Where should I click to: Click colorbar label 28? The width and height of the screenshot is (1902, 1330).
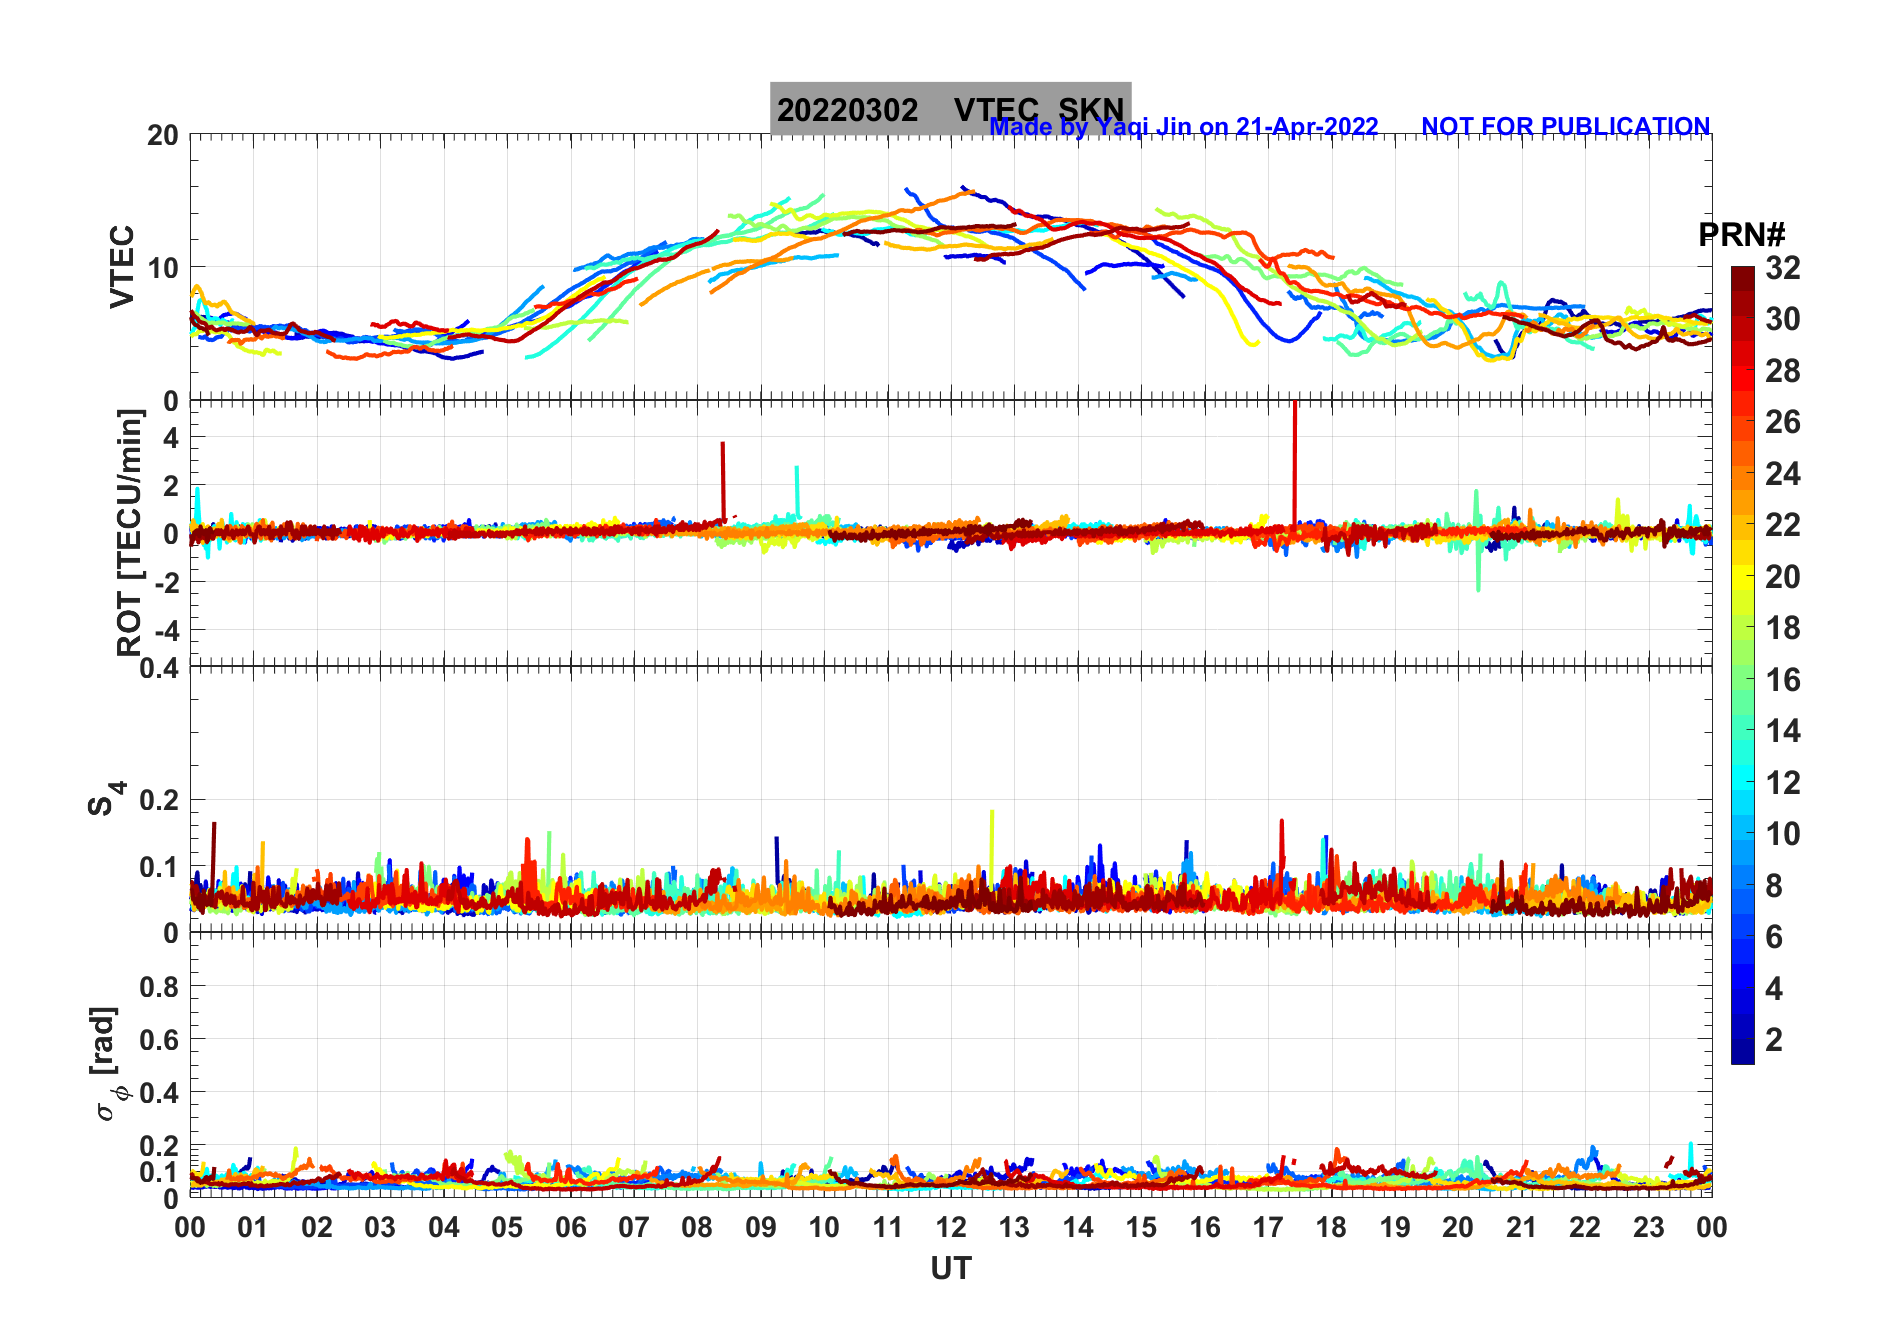coord(1782,371)
